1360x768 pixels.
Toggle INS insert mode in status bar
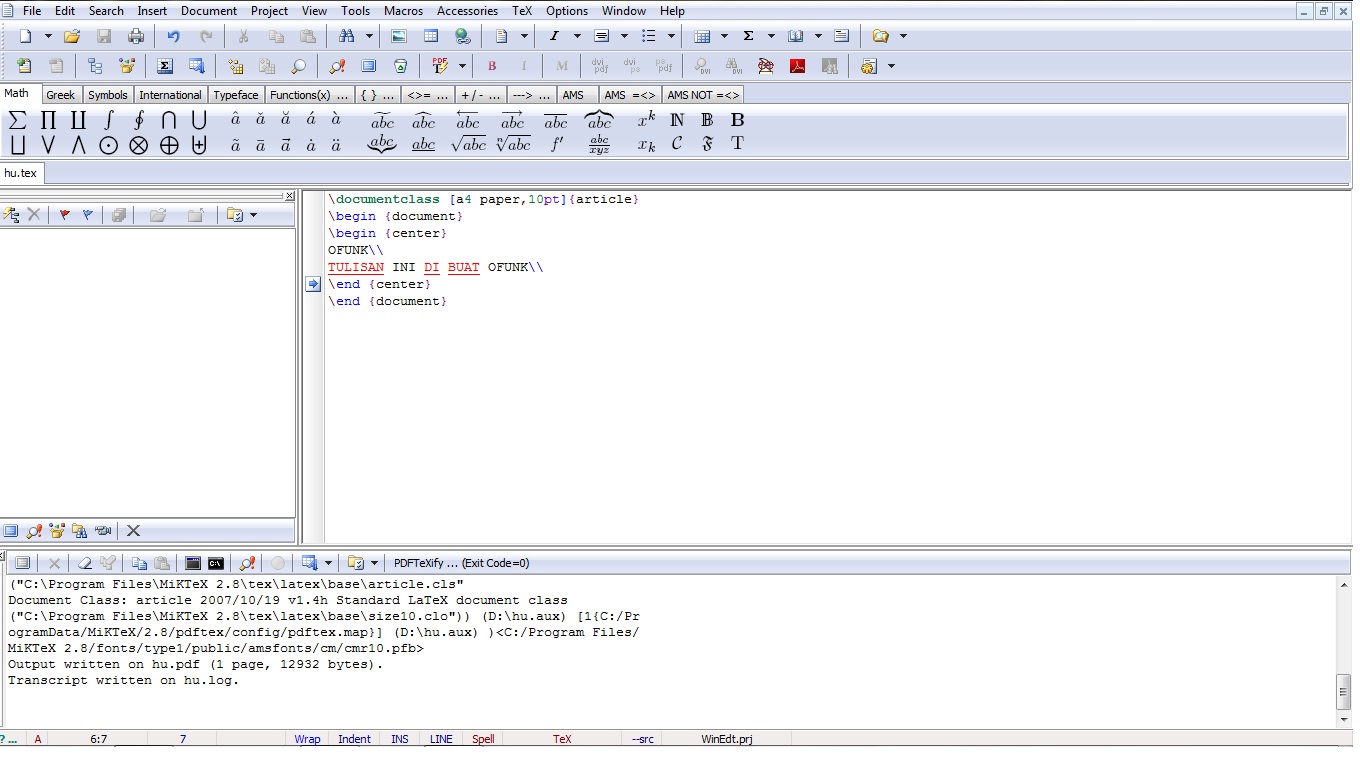pyautogui.click(x=400, y=739)
